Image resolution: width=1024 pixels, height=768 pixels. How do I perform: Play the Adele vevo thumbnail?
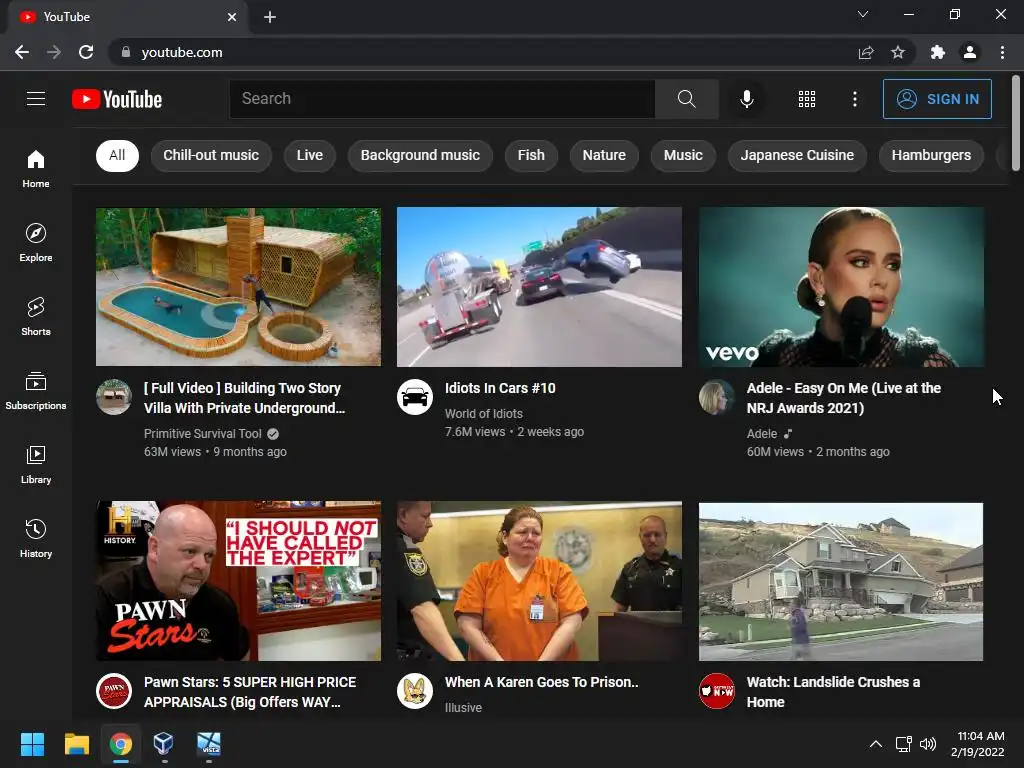pos(841,287)
